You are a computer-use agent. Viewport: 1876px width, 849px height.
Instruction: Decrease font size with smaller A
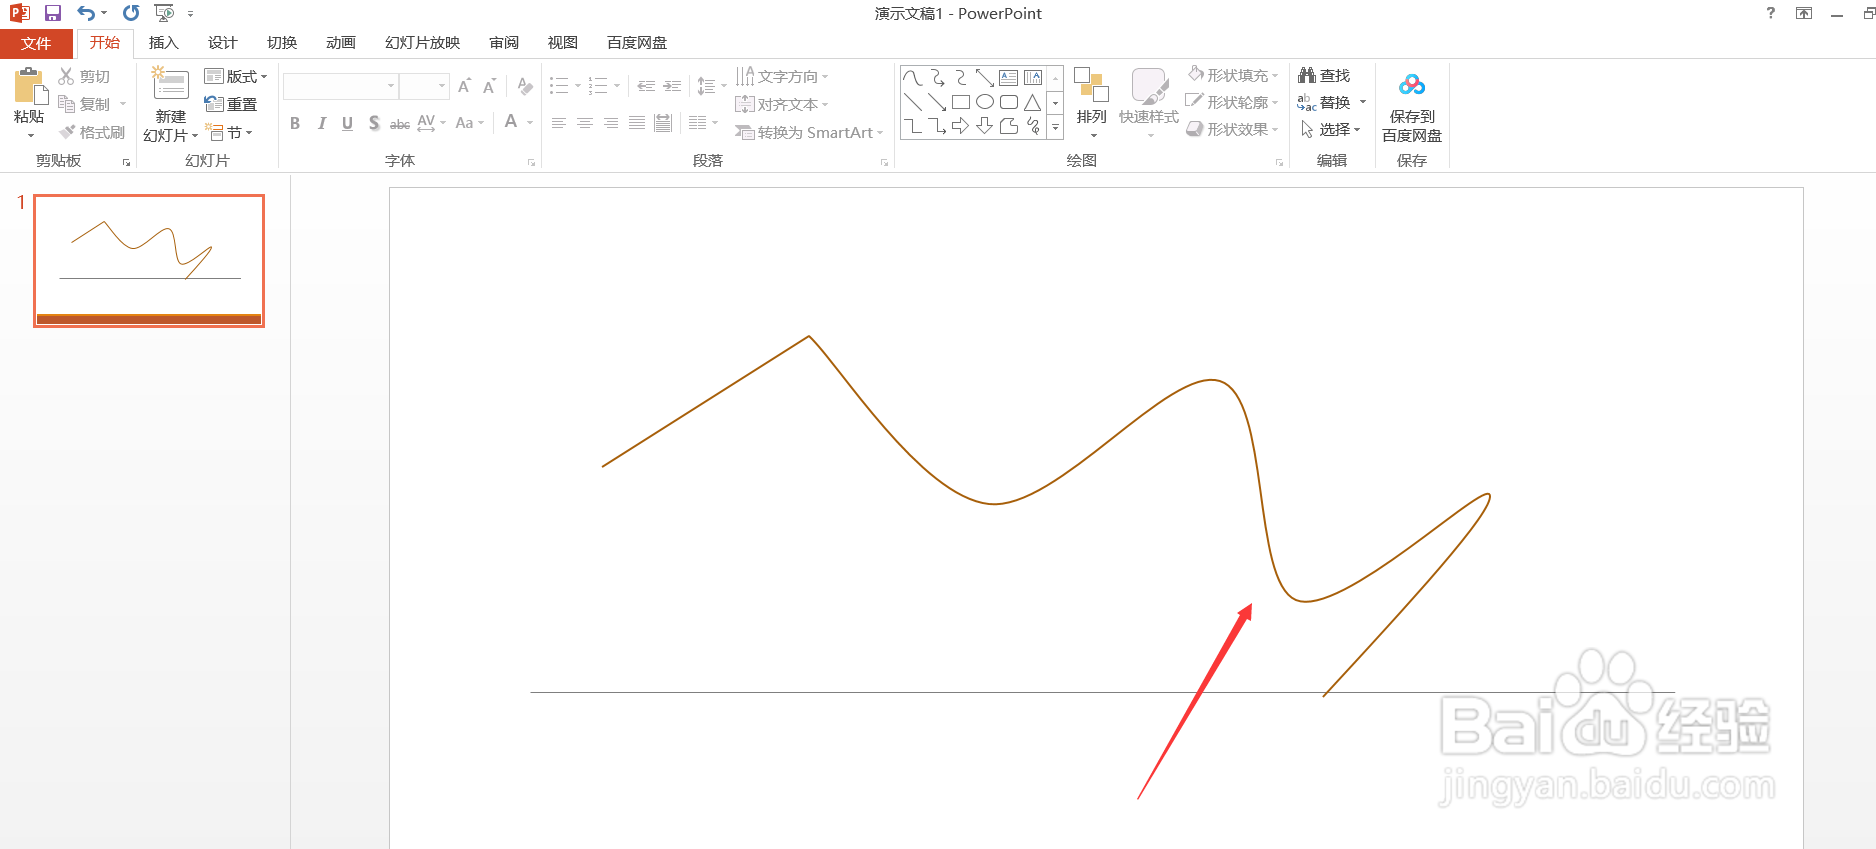(x=489, y=86)
